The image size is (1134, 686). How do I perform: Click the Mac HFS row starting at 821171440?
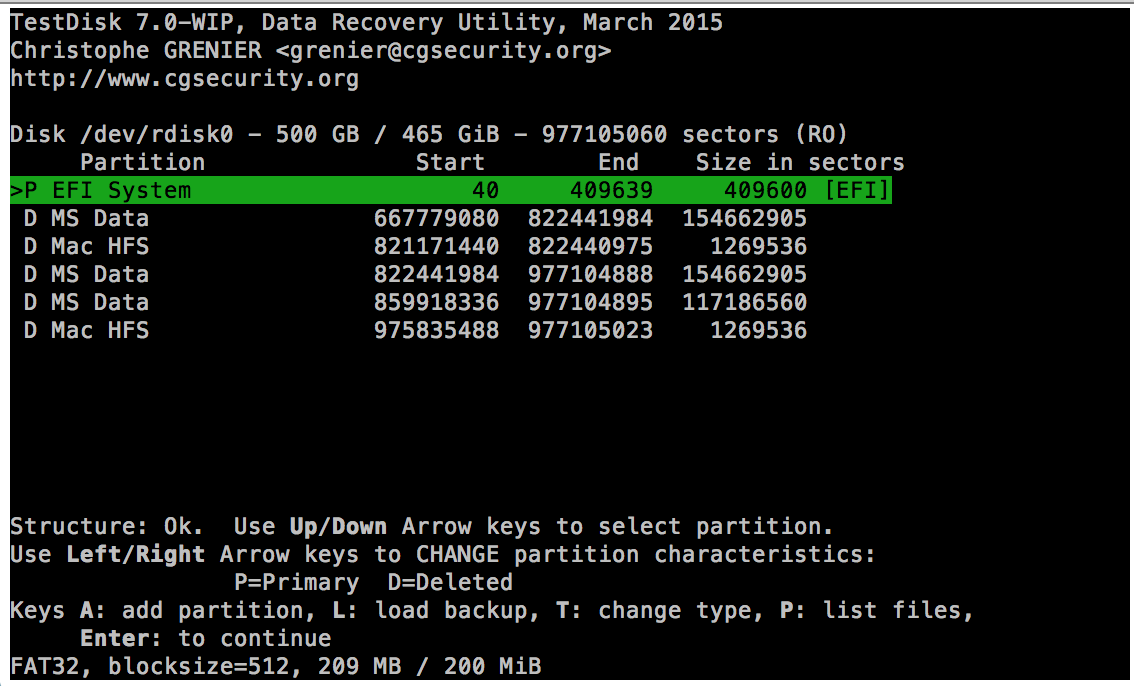click(x=415, y=246)
